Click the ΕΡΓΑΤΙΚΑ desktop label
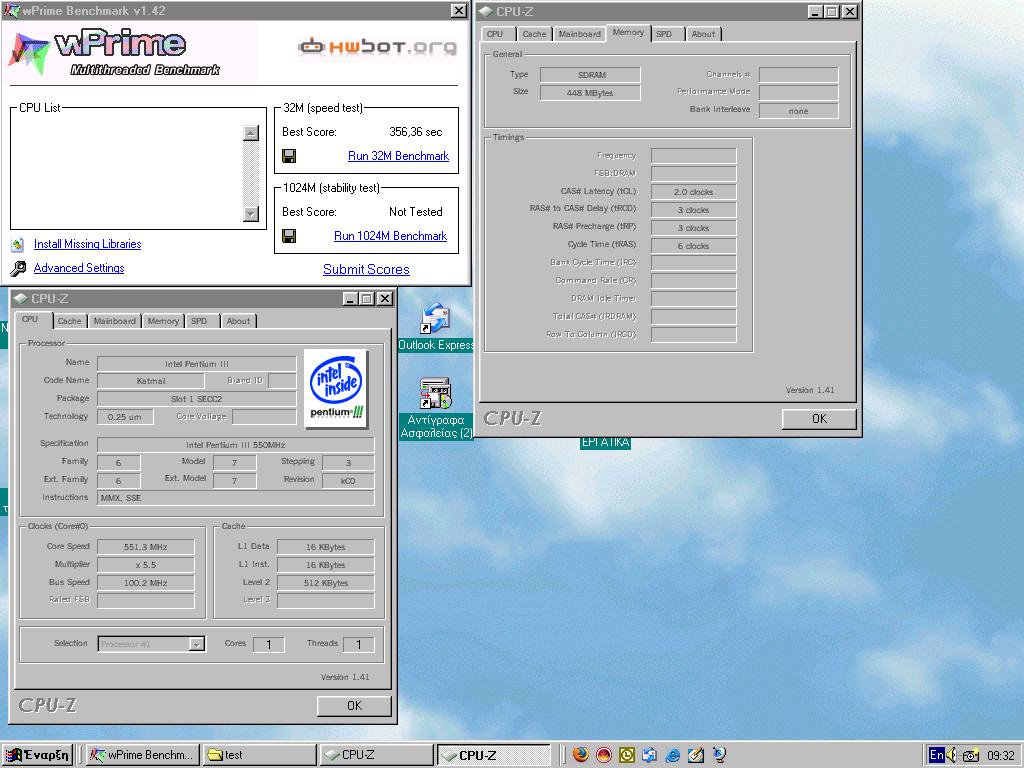 click(605, 442)
